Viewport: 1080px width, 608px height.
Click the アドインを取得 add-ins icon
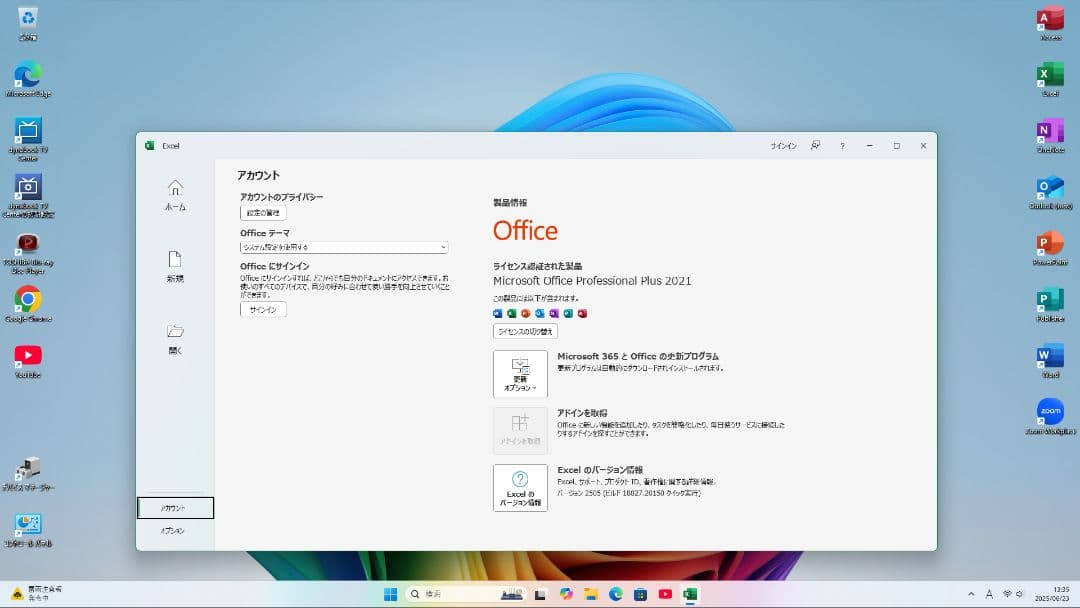[520, 430]
